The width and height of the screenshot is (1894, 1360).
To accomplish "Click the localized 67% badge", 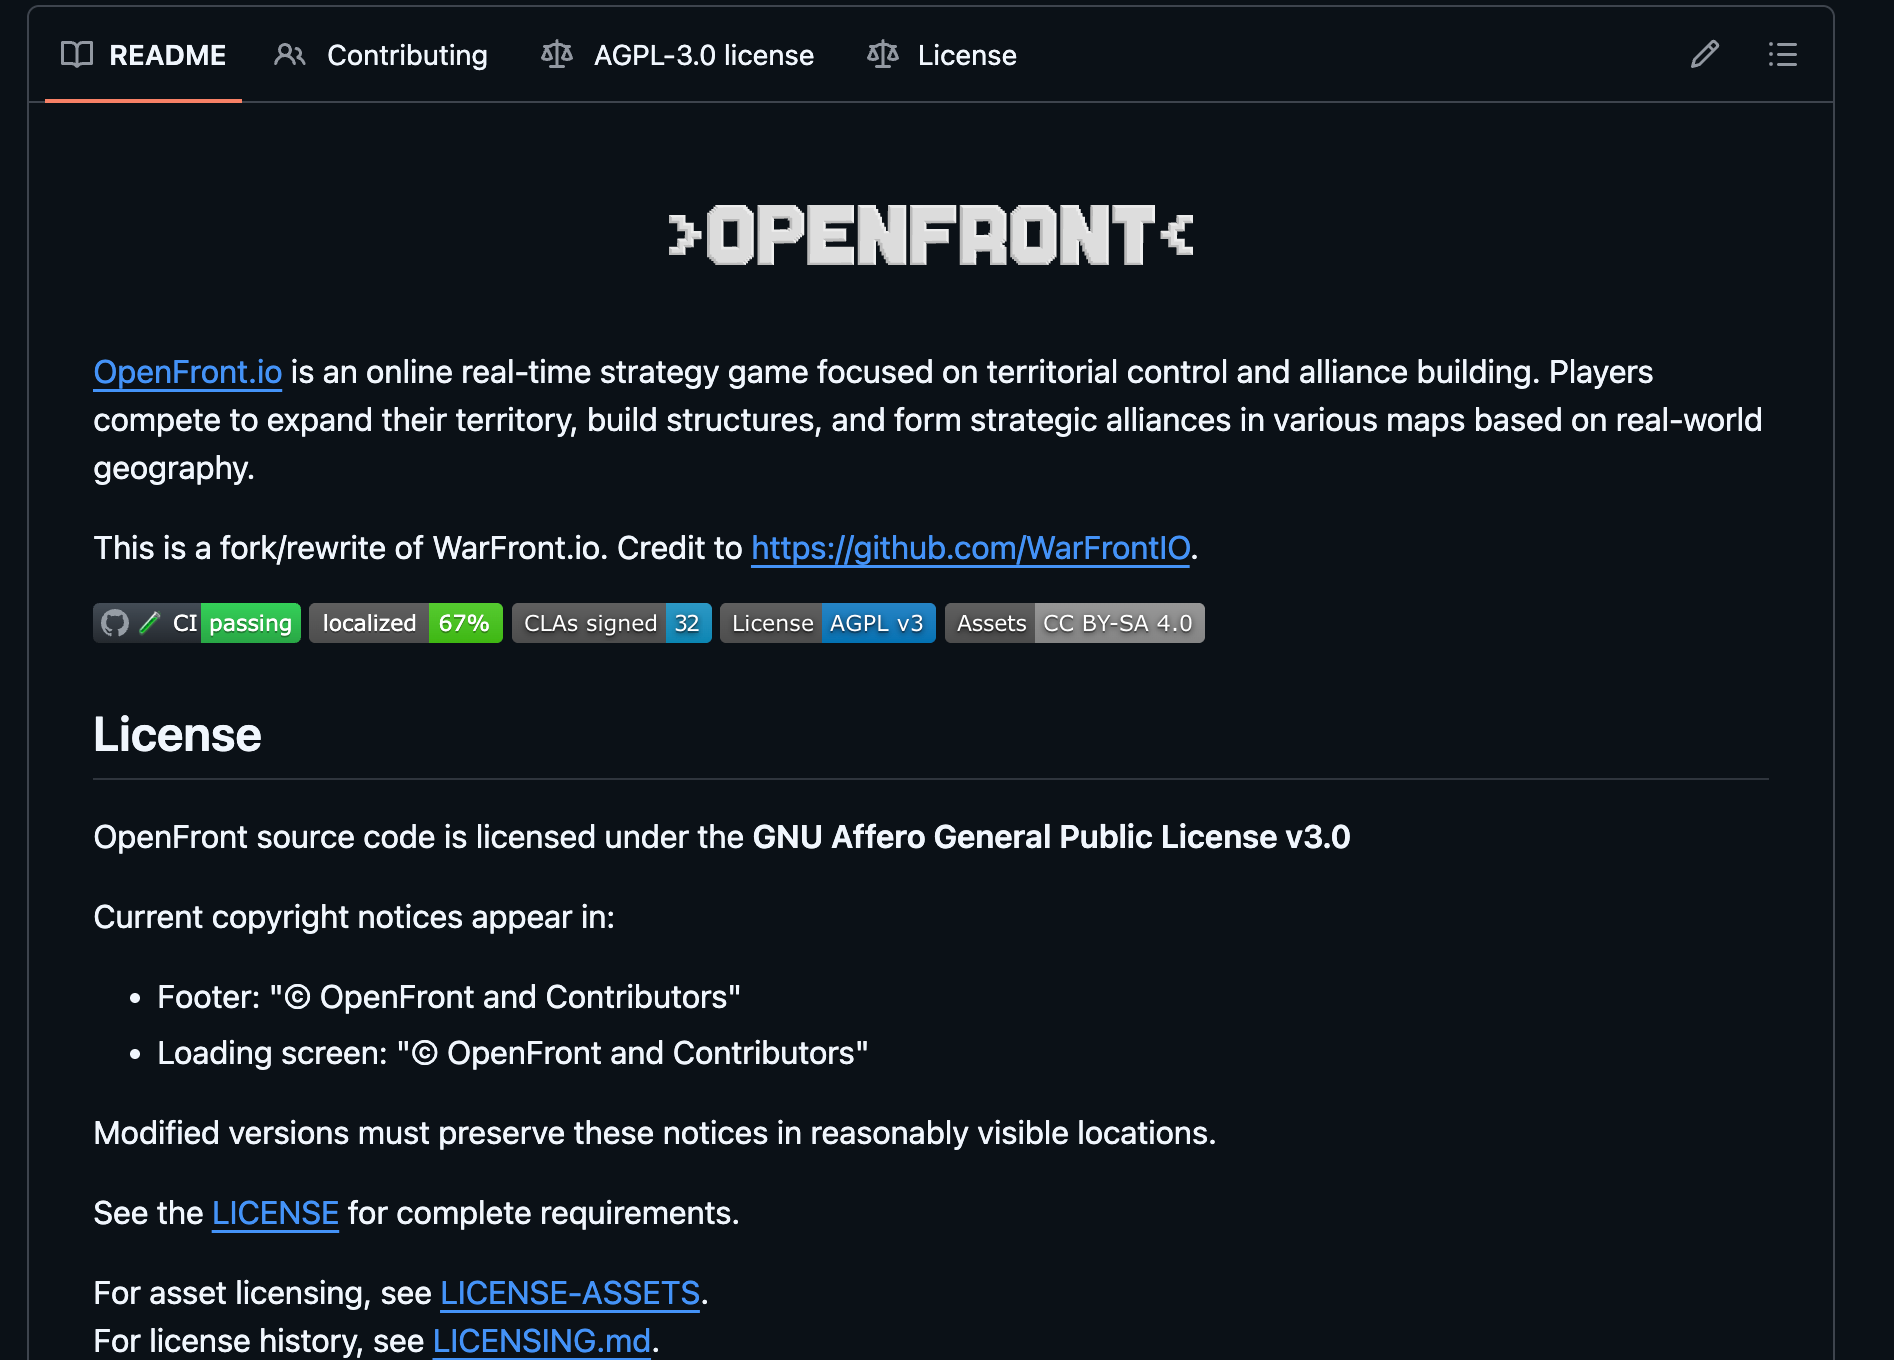I will pyautogui.click(x=406, y=623).
